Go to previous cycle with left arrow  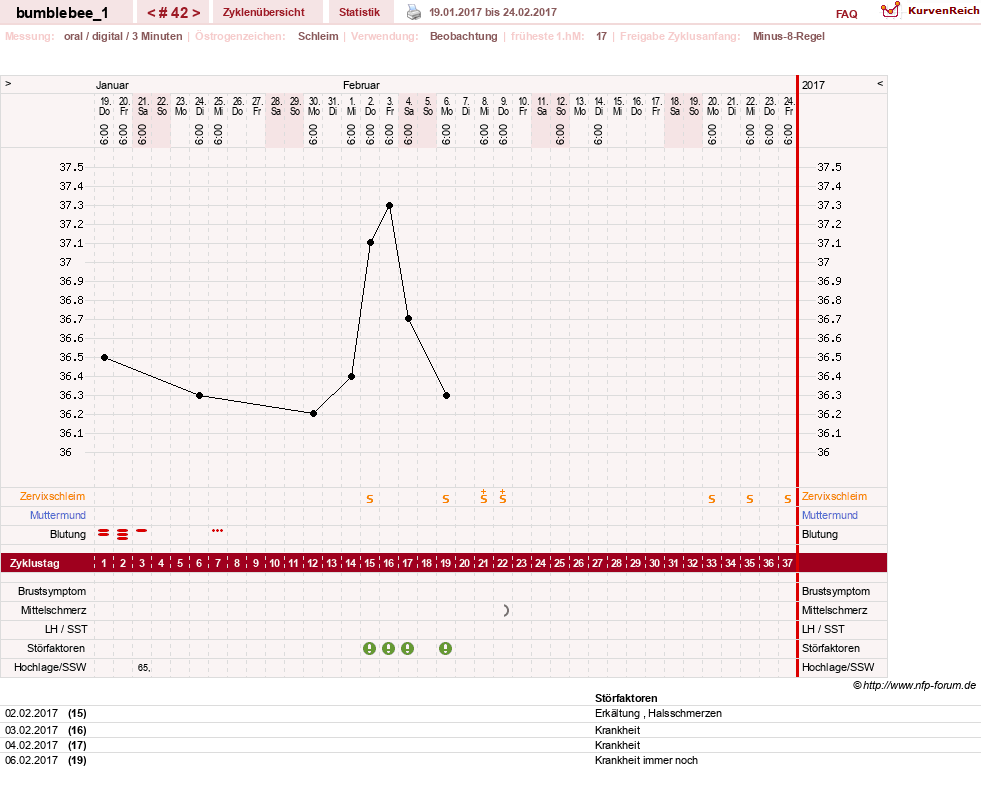(x=151, y=13)
